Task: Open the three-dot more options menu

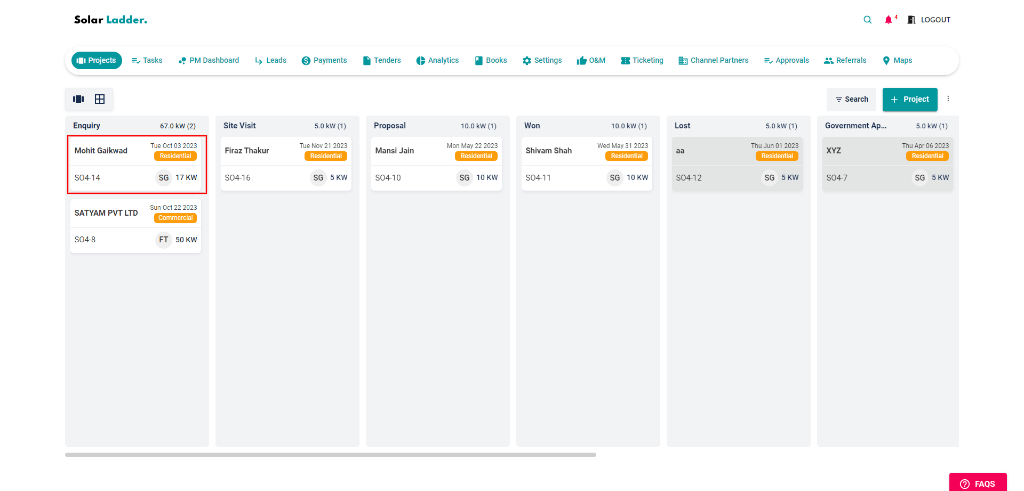Action: [948, 99]
